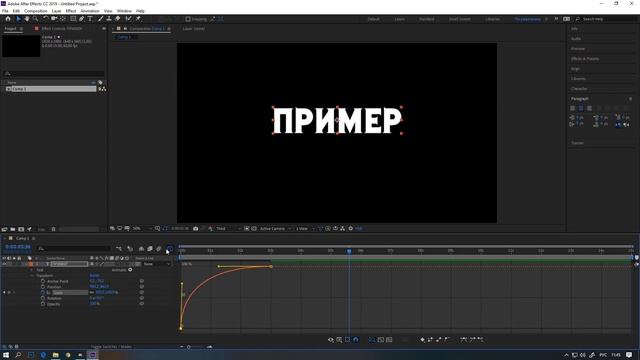Open the Preview panel

click(578, 49)
